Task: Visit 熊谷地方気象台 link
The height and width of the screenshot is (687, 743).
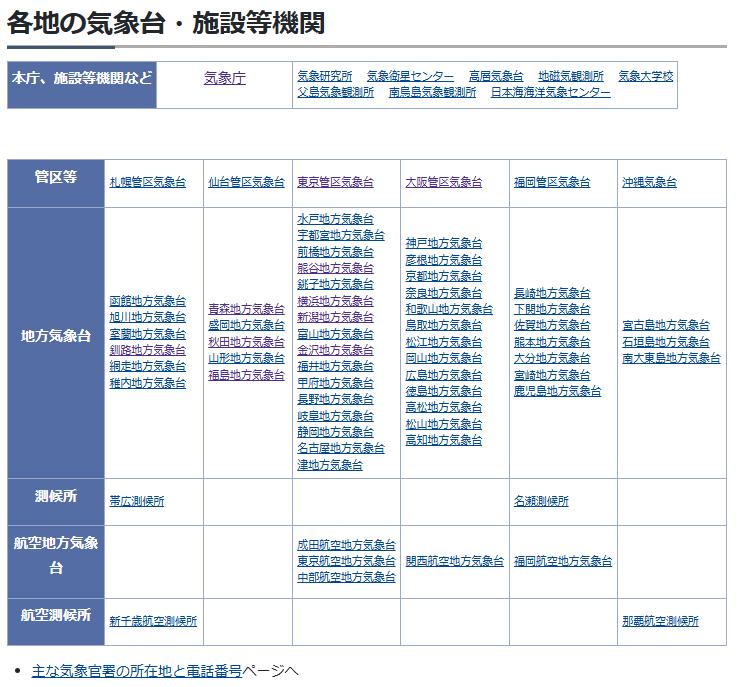Action: click(335, 268)
